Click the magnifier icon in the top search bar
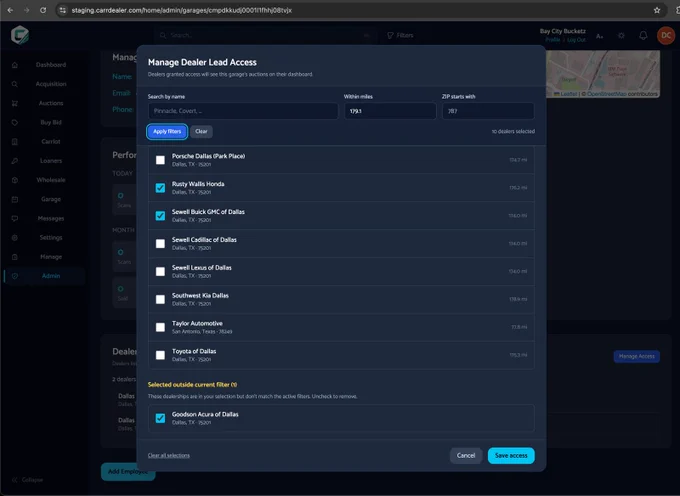This screenshot has width=680, height=496. point(163,36)
